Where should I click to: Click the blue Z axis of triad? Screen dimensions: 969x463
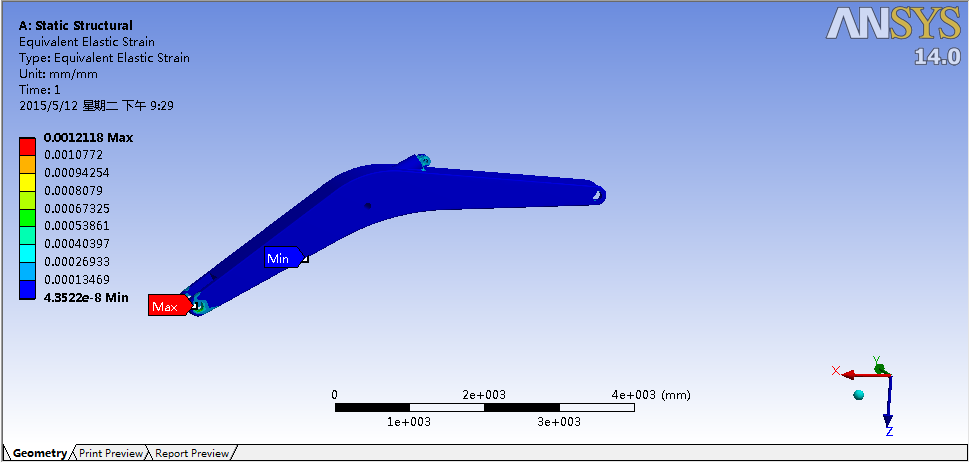click(x=889, y=401)
